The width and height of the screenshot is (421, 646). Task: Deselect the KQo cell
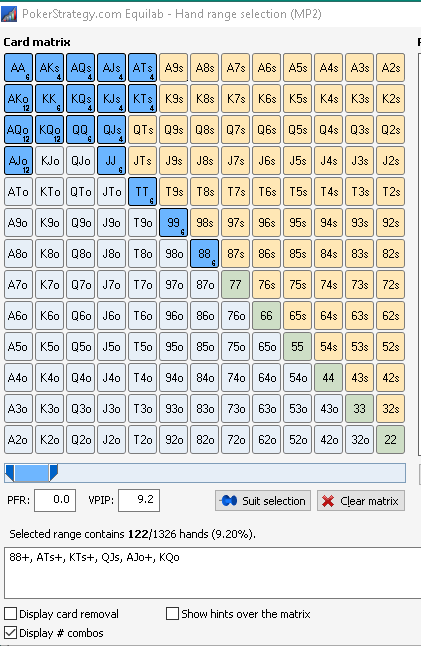click(x=49, y=129)
